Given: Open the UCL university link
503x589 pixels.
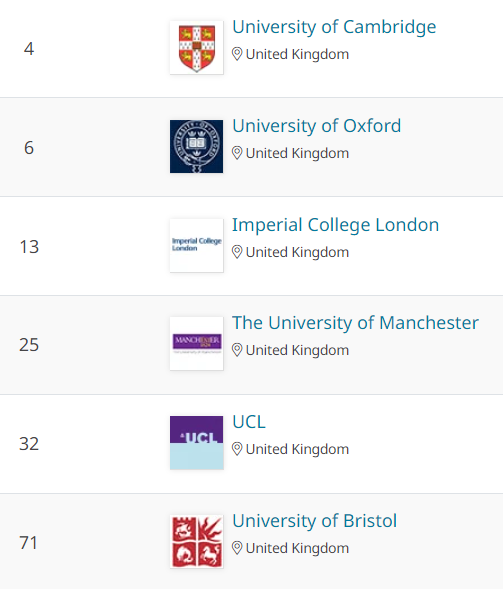Looking at the screenshot, I should point(249,422).
